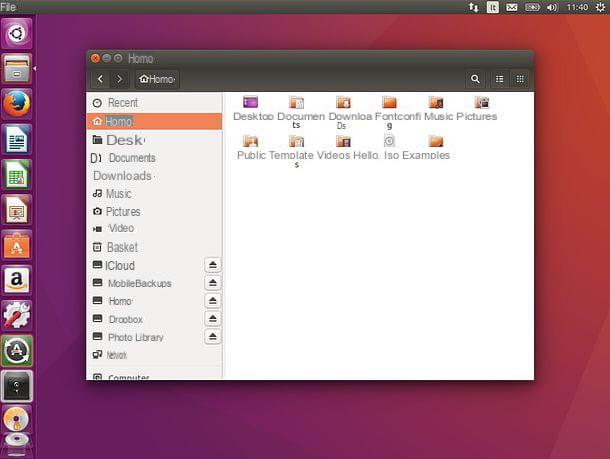Select the Hello.iso disc image file
610x459 pixels.
pyautogui.click(x=389, y=141)
